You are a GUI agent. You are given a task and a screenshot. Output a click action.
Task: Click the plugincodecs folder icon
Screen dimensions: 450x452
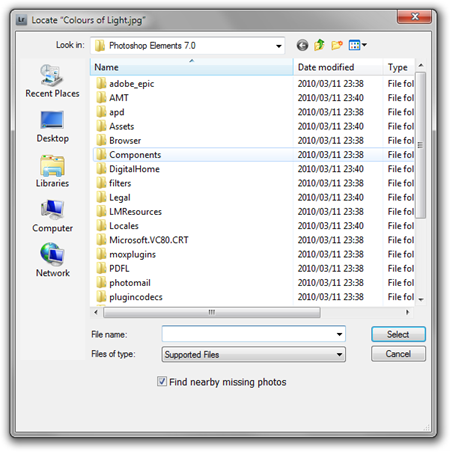(101, 297)
